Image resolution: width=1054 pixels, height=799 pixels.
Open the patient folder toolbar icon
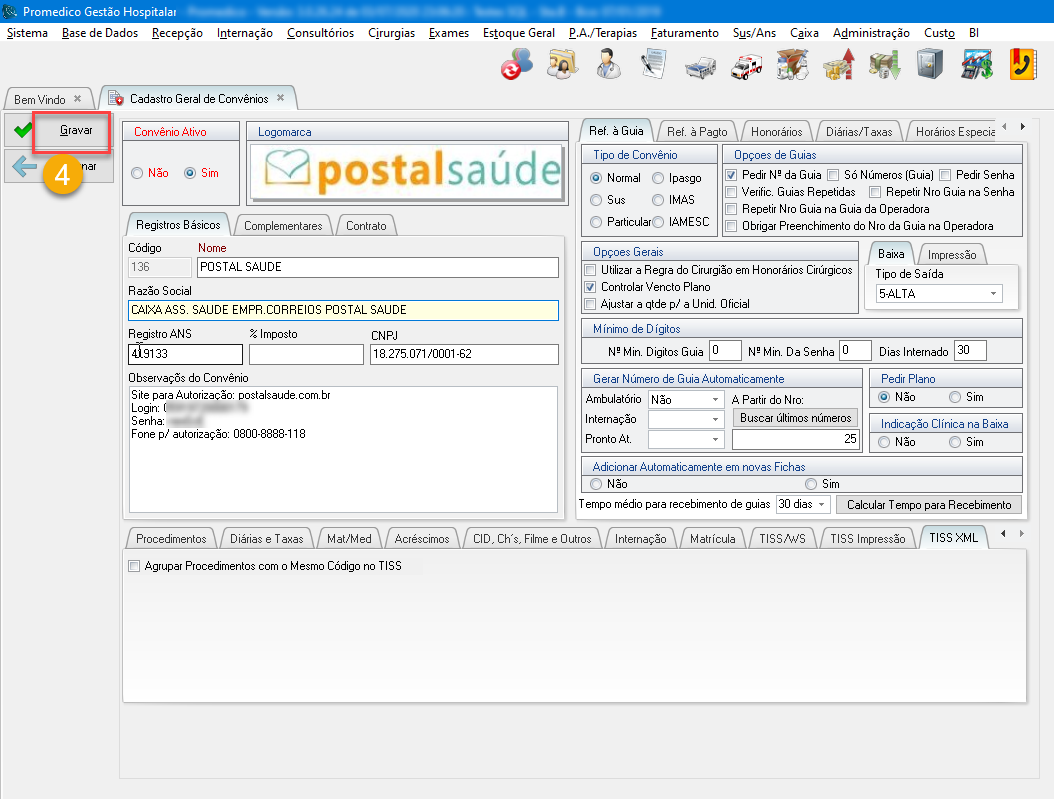click(561, 65)
